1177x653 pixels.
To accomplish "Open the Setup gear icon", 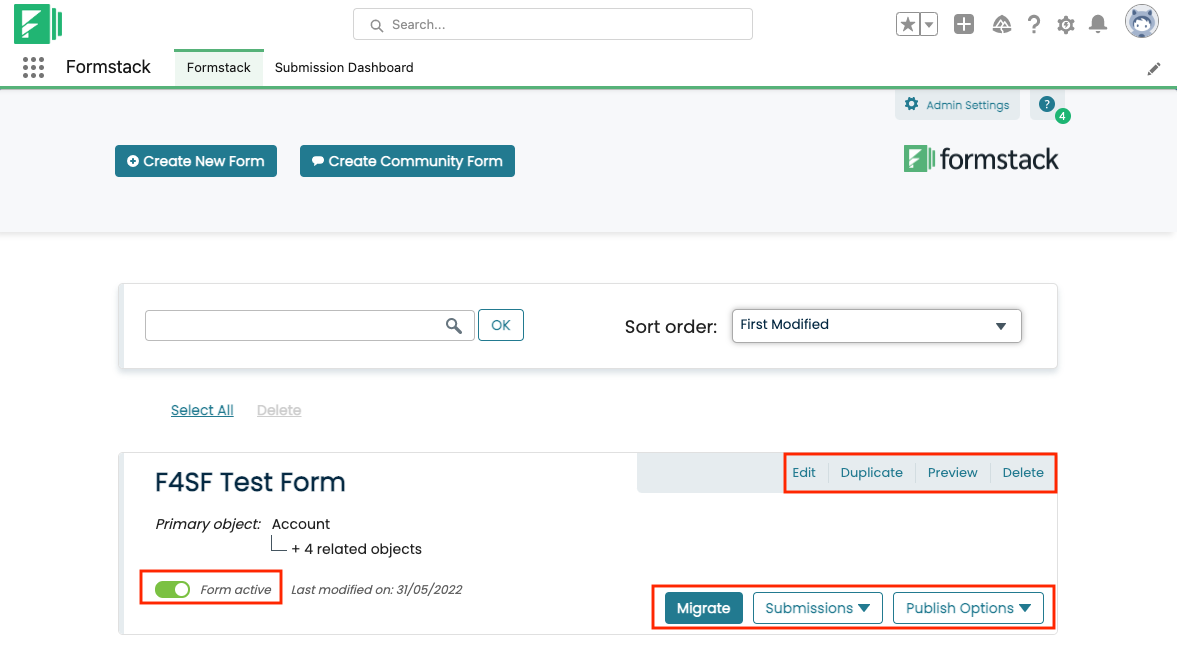I will [x=1066, y=25].
